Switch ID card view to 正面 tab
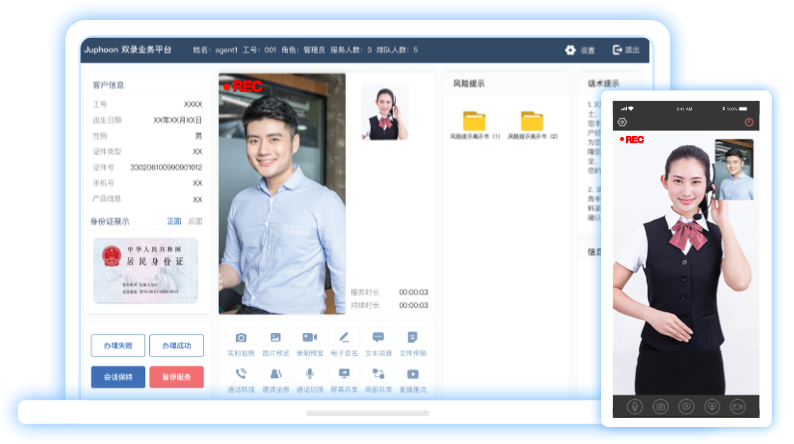This screenshot has width=794, height=444. (x=174, y=221)
